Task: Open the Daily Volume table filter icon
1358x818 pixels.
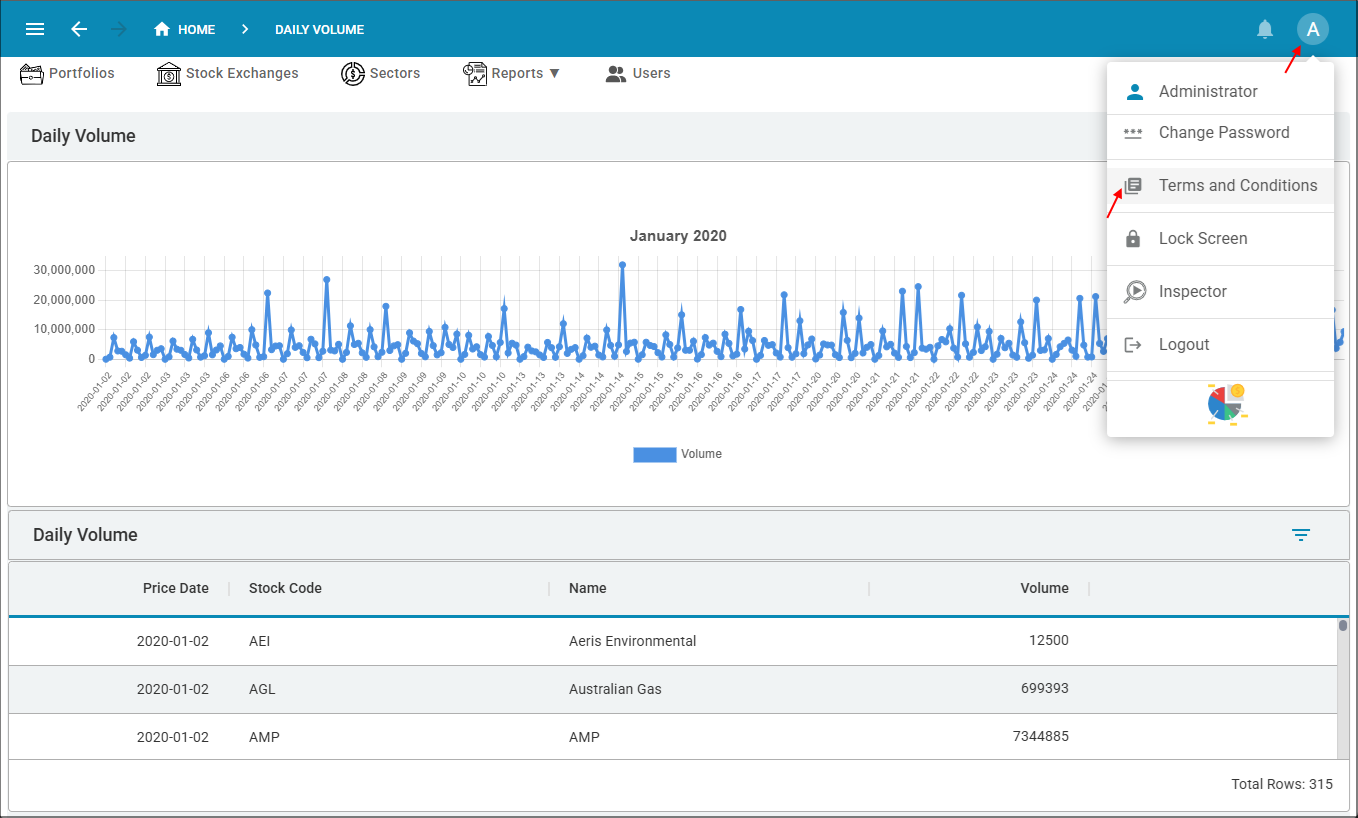Action: point(1300,535)
